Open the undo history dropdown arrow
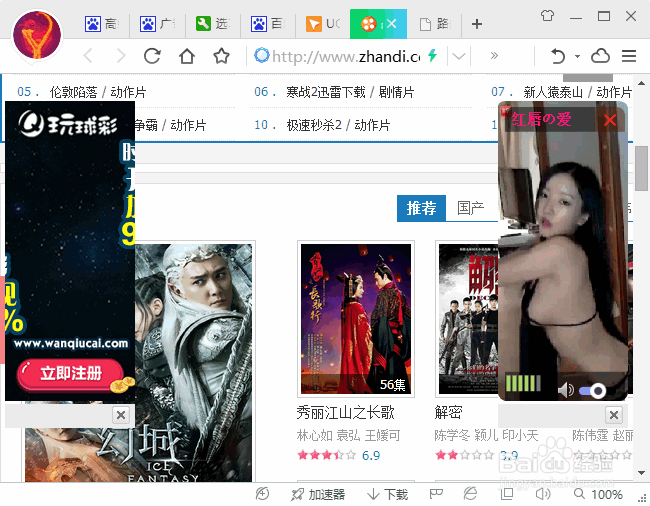 (x=577, y=56)
